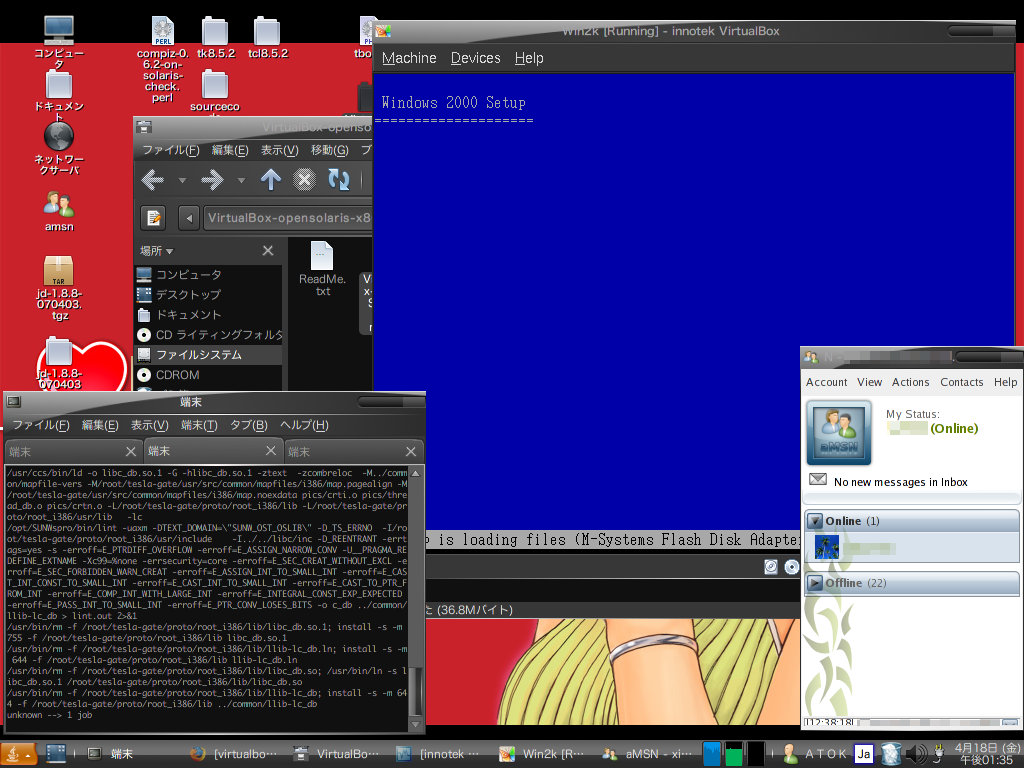
Task: Click the aMSN profile picture
Action: (x=839, y=433)
